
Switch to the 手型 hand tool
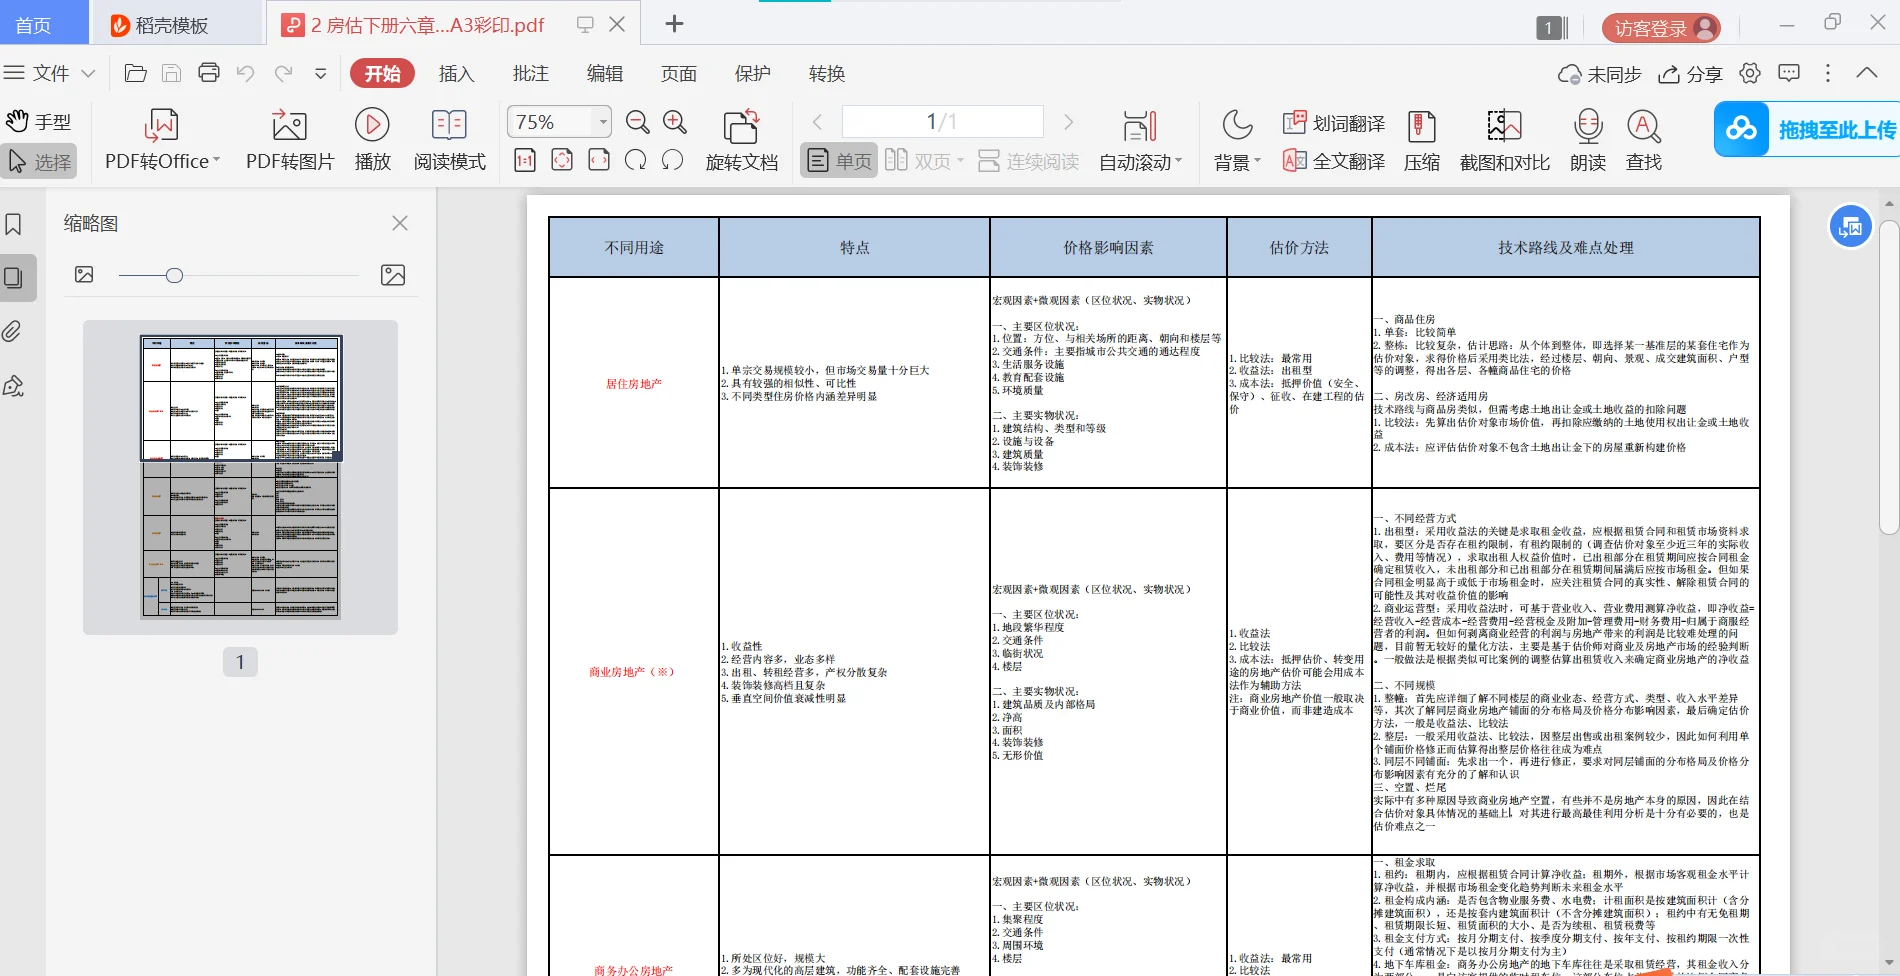point(39,122)
